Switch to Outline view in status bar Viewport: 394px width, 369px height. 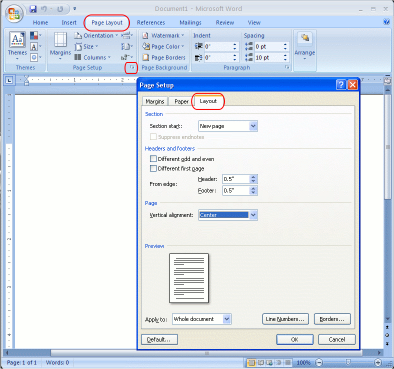coord(279,362)
